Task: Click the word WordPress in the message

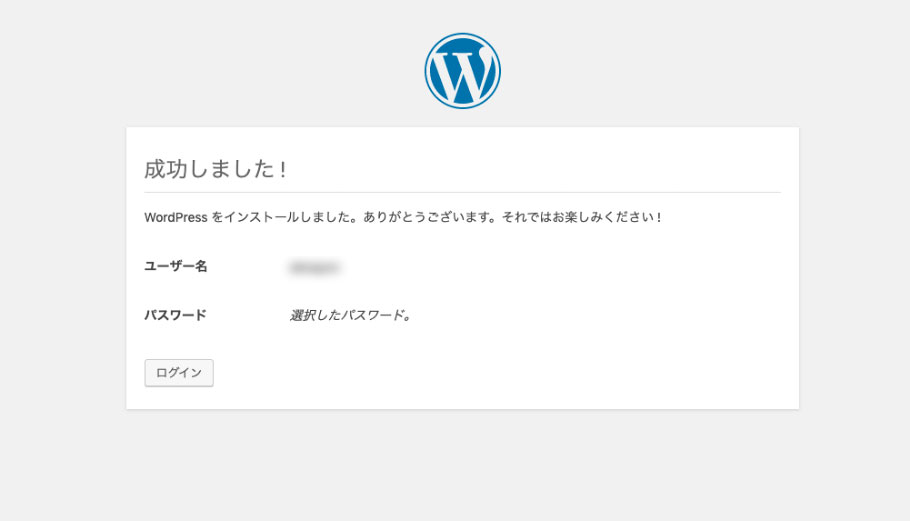Action: tap(176, 218)
